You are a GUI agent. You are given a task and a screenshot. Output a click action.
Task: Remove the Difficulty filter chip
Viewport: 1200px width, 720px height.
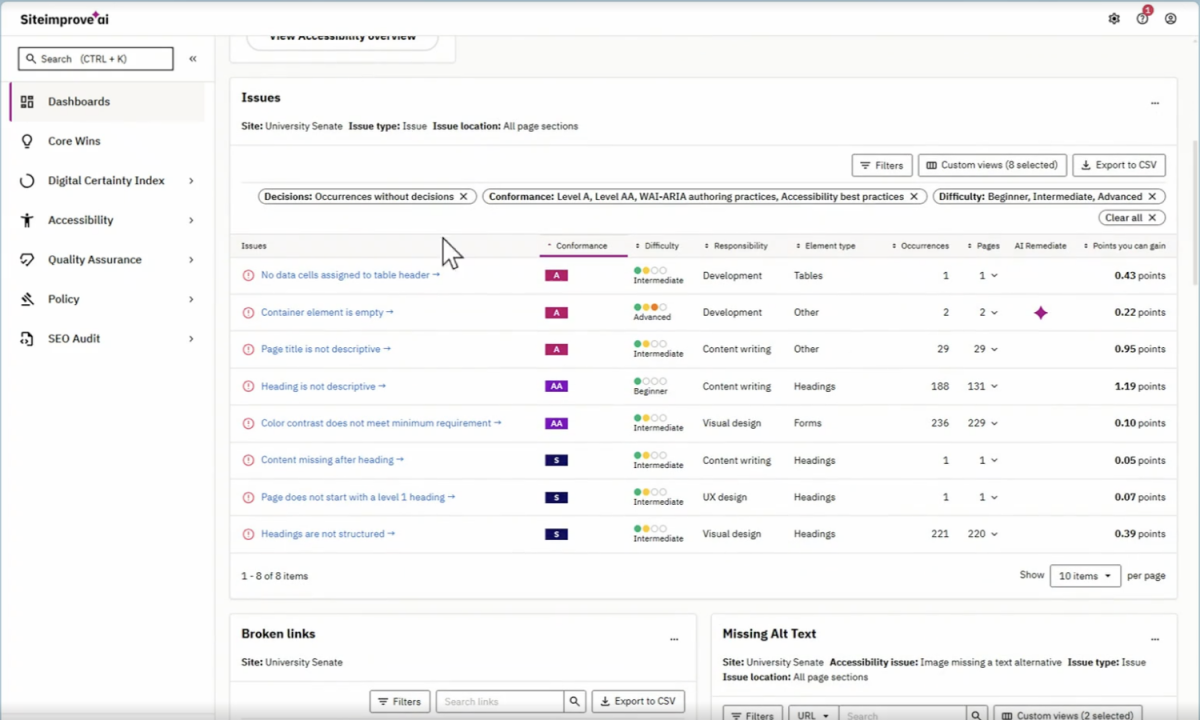(1152, 197)
